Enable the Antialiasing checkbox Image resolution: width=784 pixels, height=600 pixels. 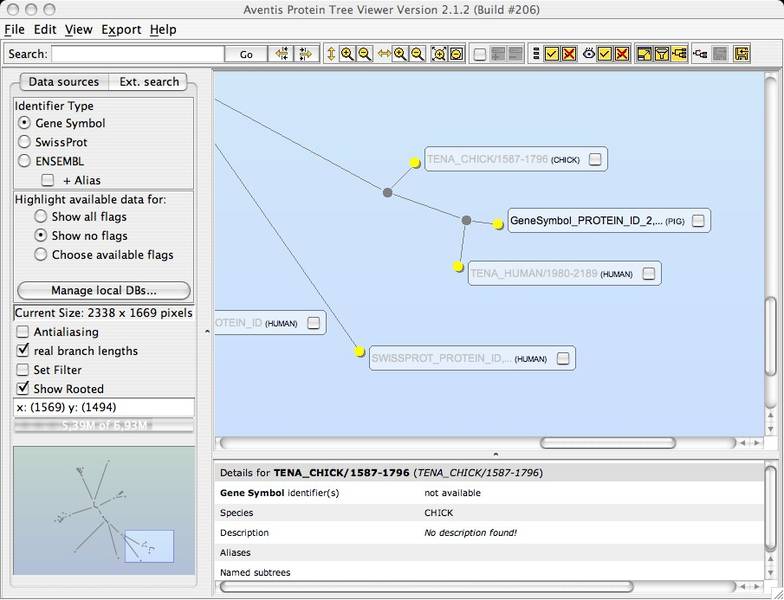pos(22,332)
